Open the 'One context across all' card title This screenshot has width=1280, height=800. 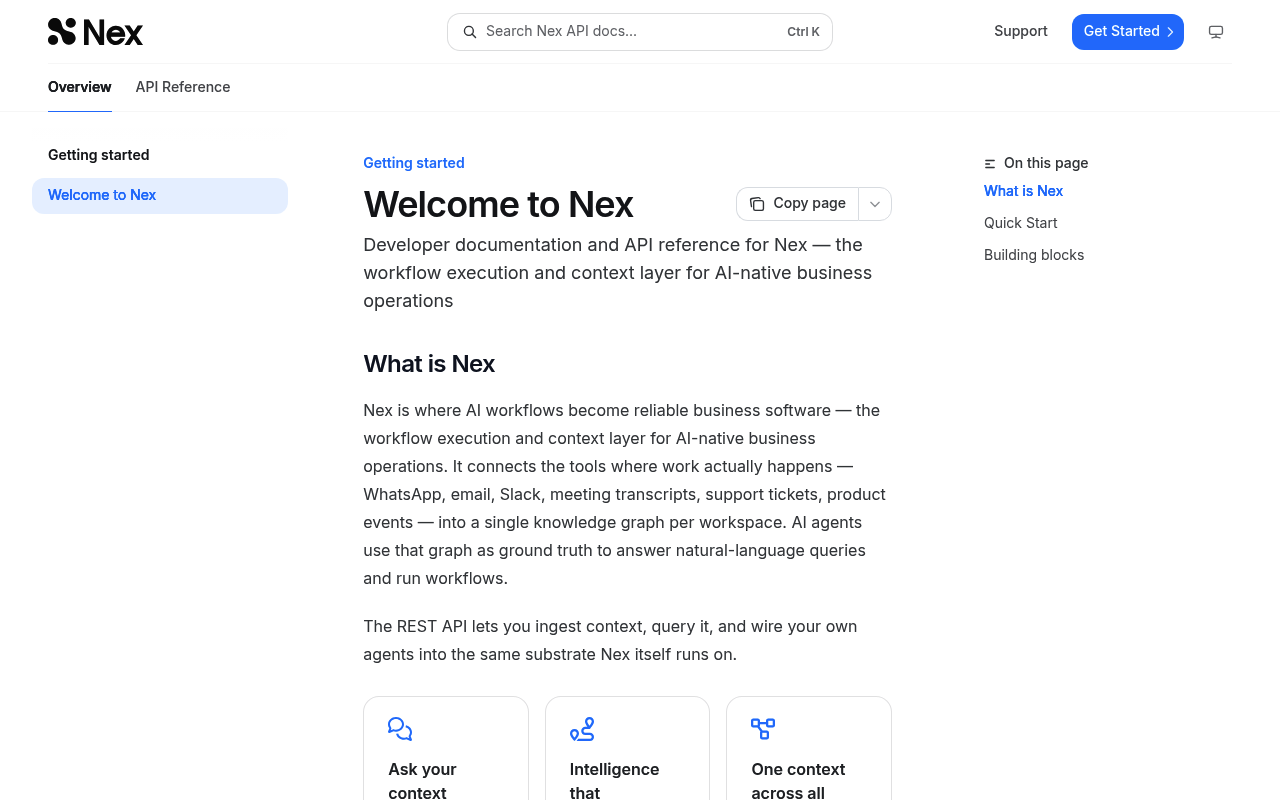pyautogui.click(x=798, y=781)
